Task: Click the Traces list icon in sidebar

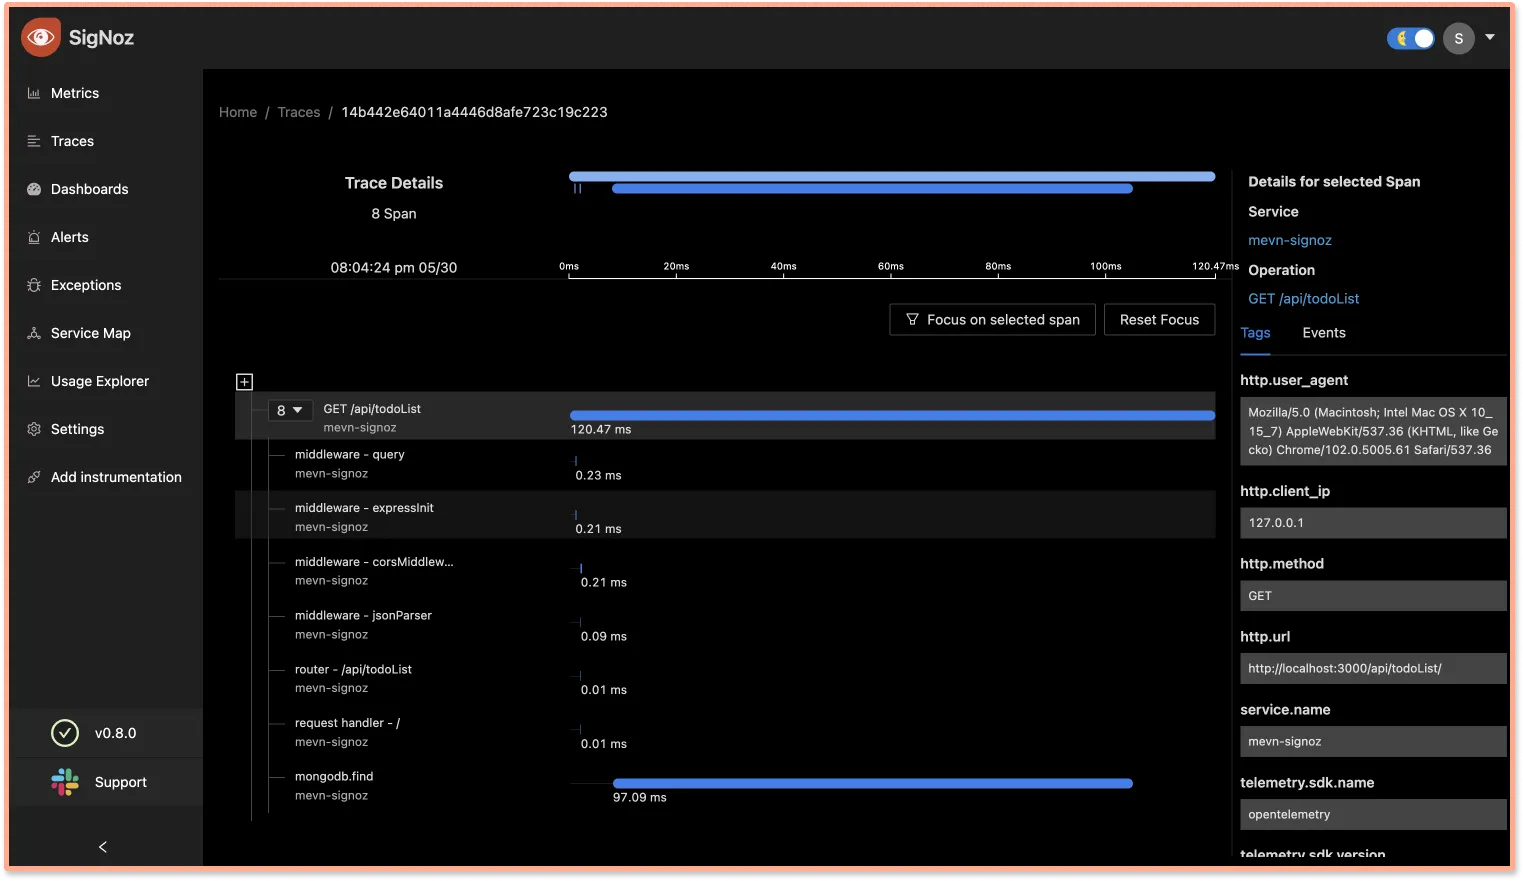Action: [x=34, y=141]
